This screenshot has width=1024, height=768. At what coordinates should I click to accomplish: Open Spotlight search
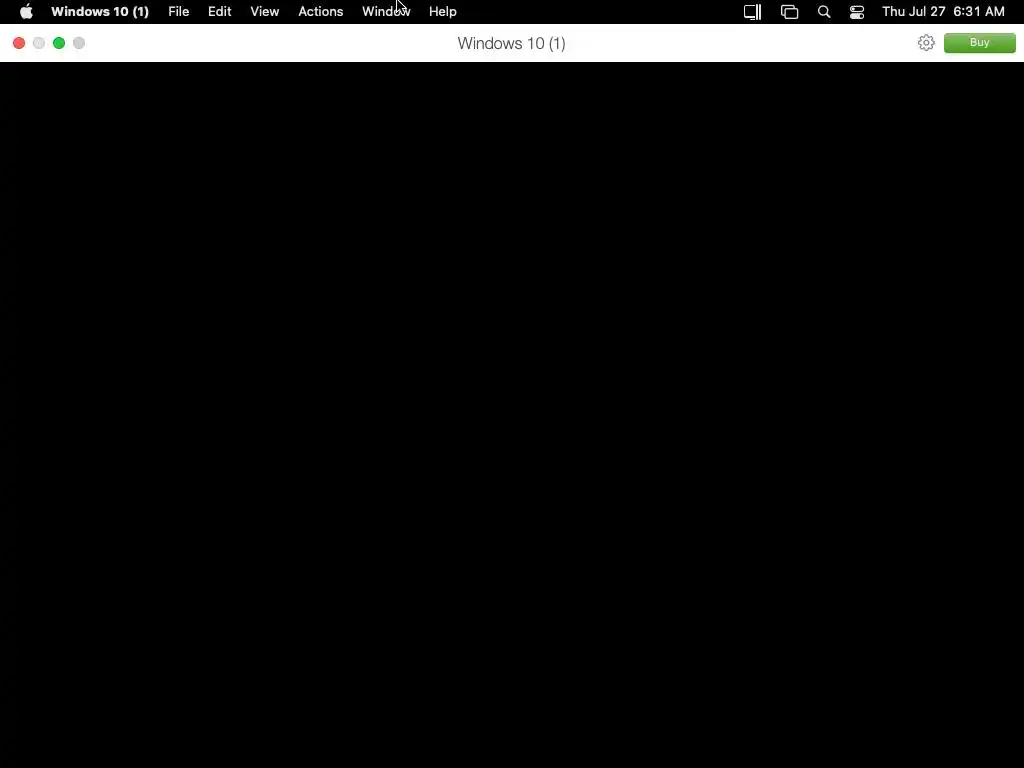click(824, 12)
